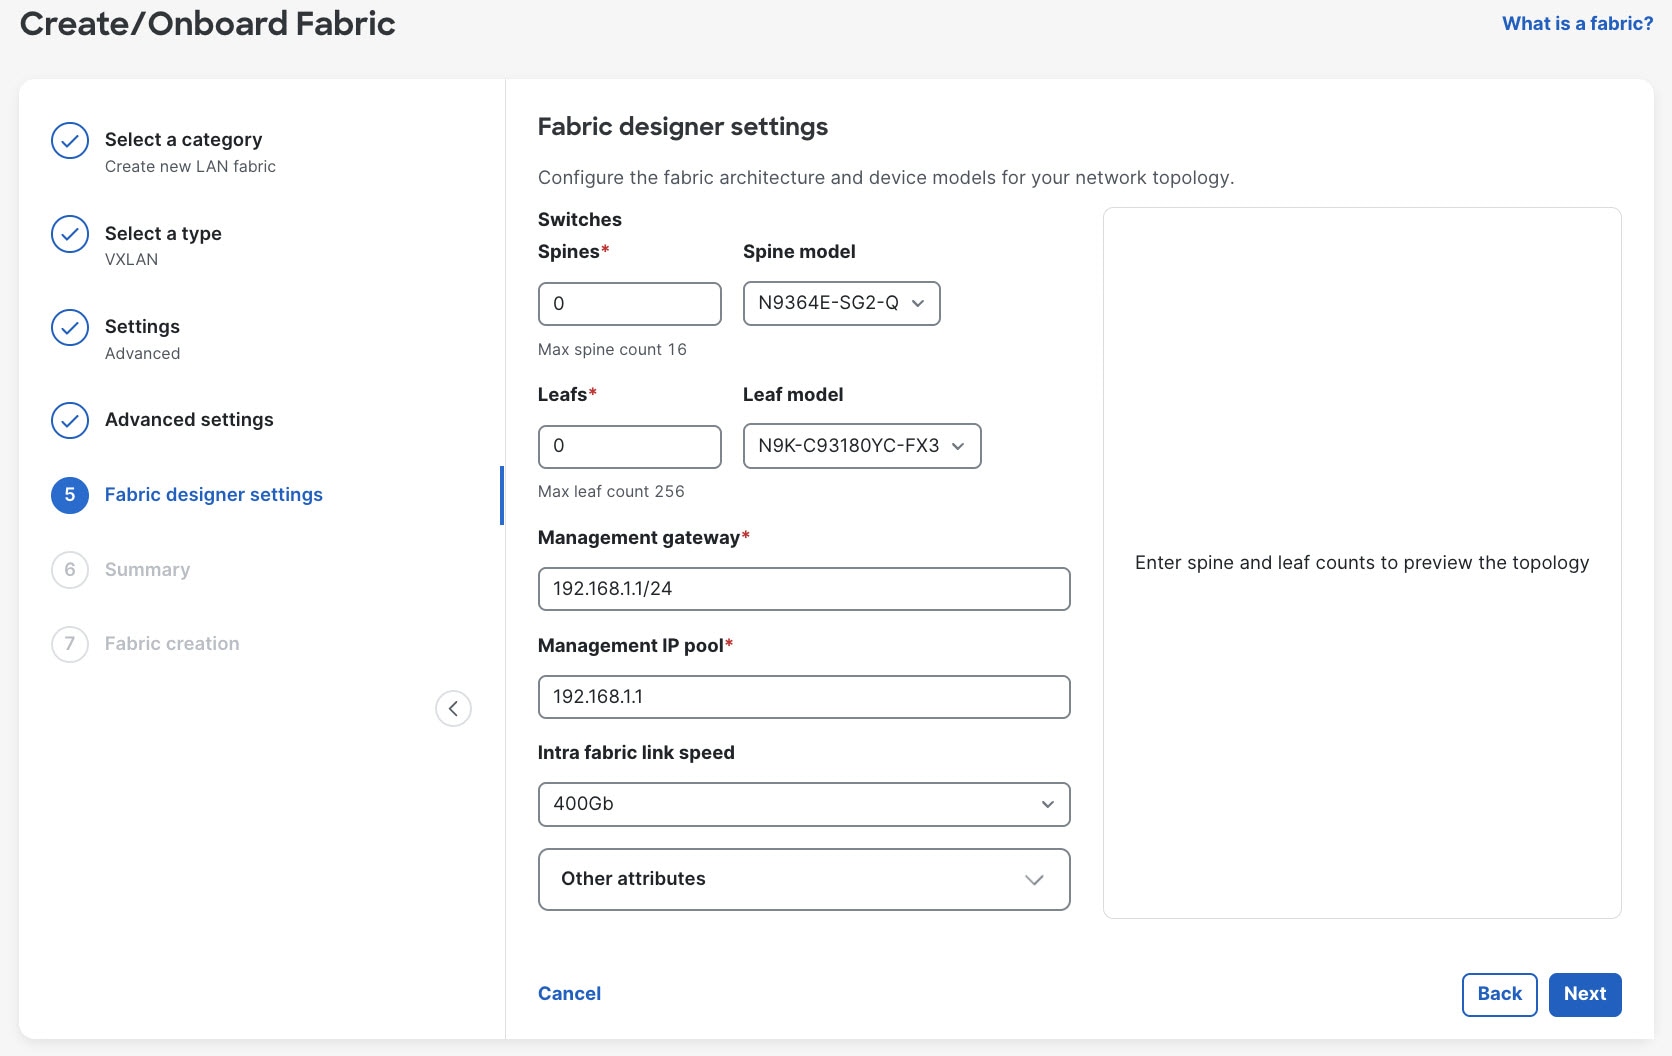Click the completed check icon beside Select a category
1672x1056 pixels.
[69, 141]
